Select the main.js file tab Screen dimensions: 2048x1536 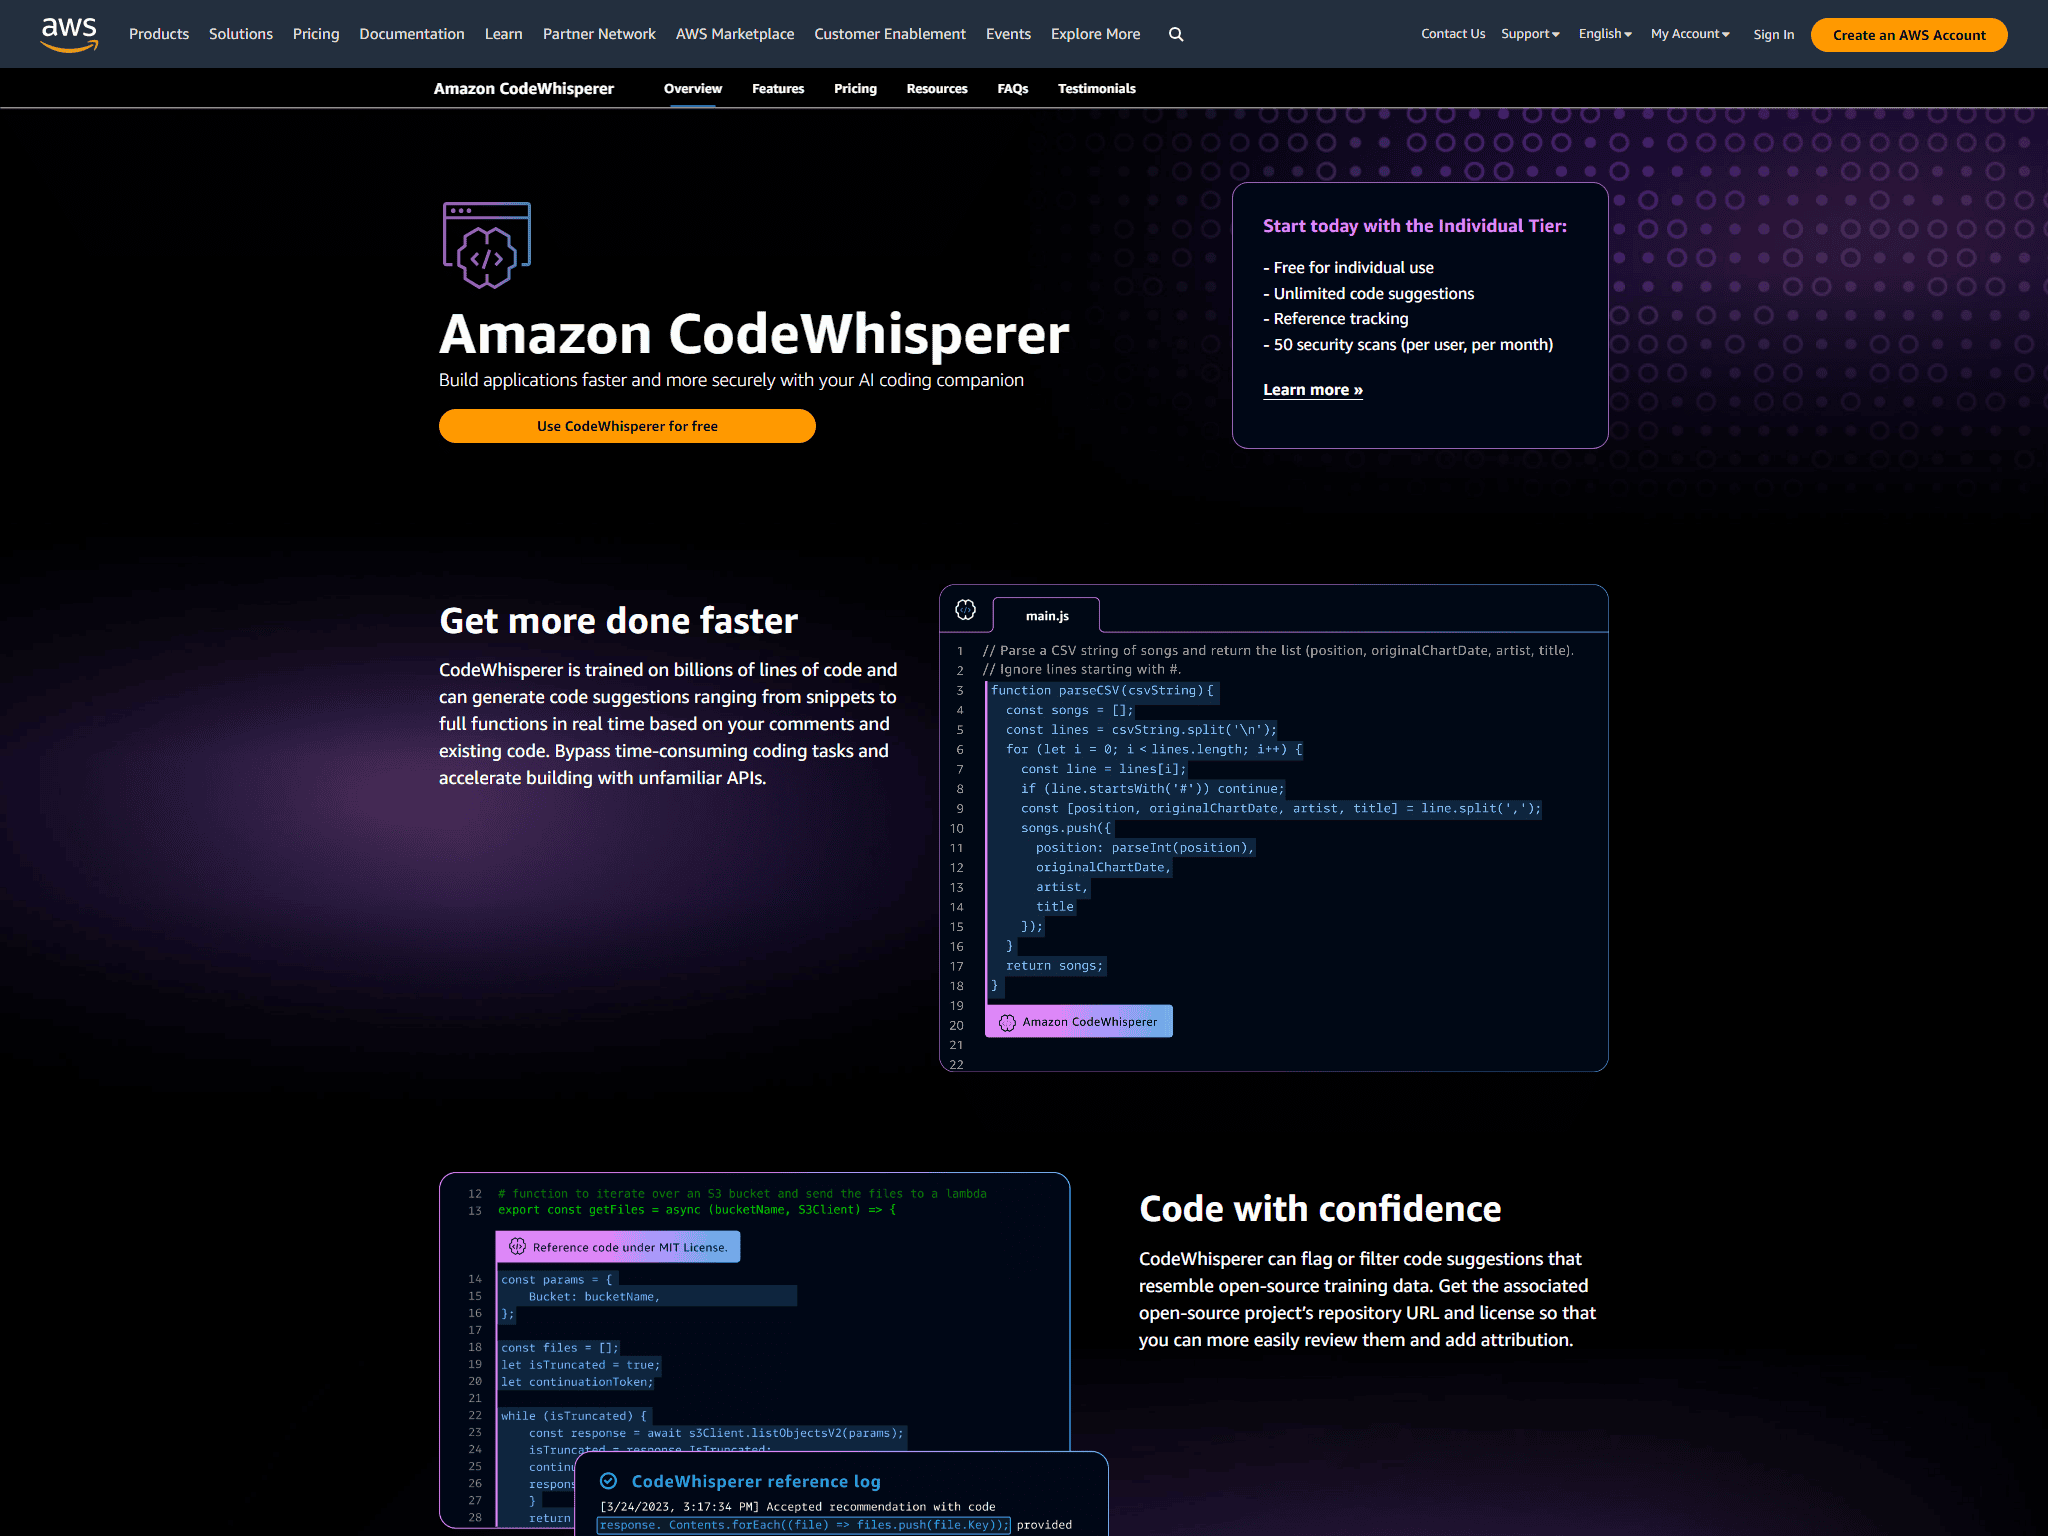coord(1046,616)
